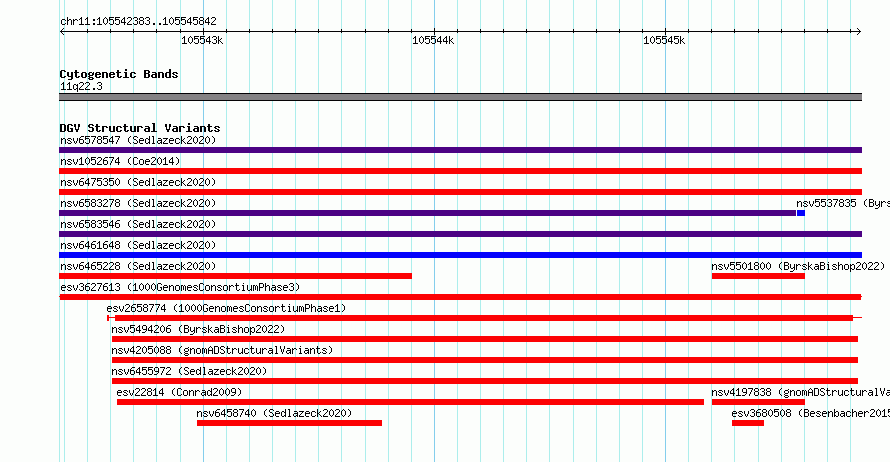The height and width of the screenshot is (462, 890).
Task: Click the chr11:105542383..105545842 coordinate label
Action: pos(138,21)
